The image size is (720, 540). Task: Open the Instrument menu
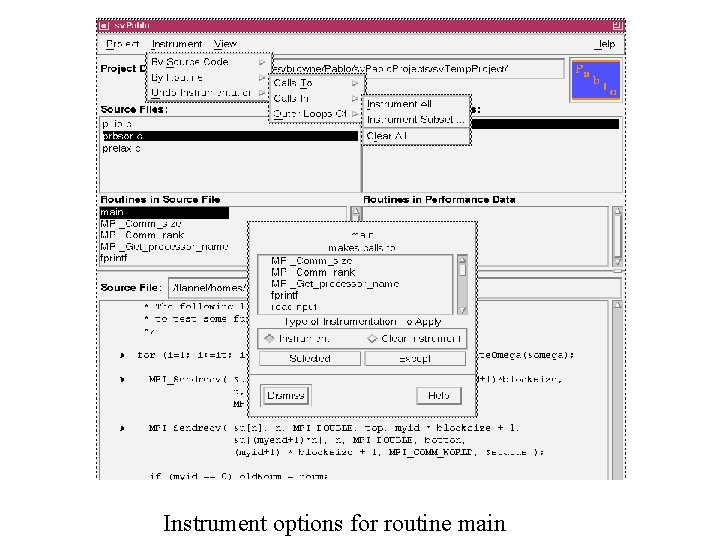tap(177, 44)
